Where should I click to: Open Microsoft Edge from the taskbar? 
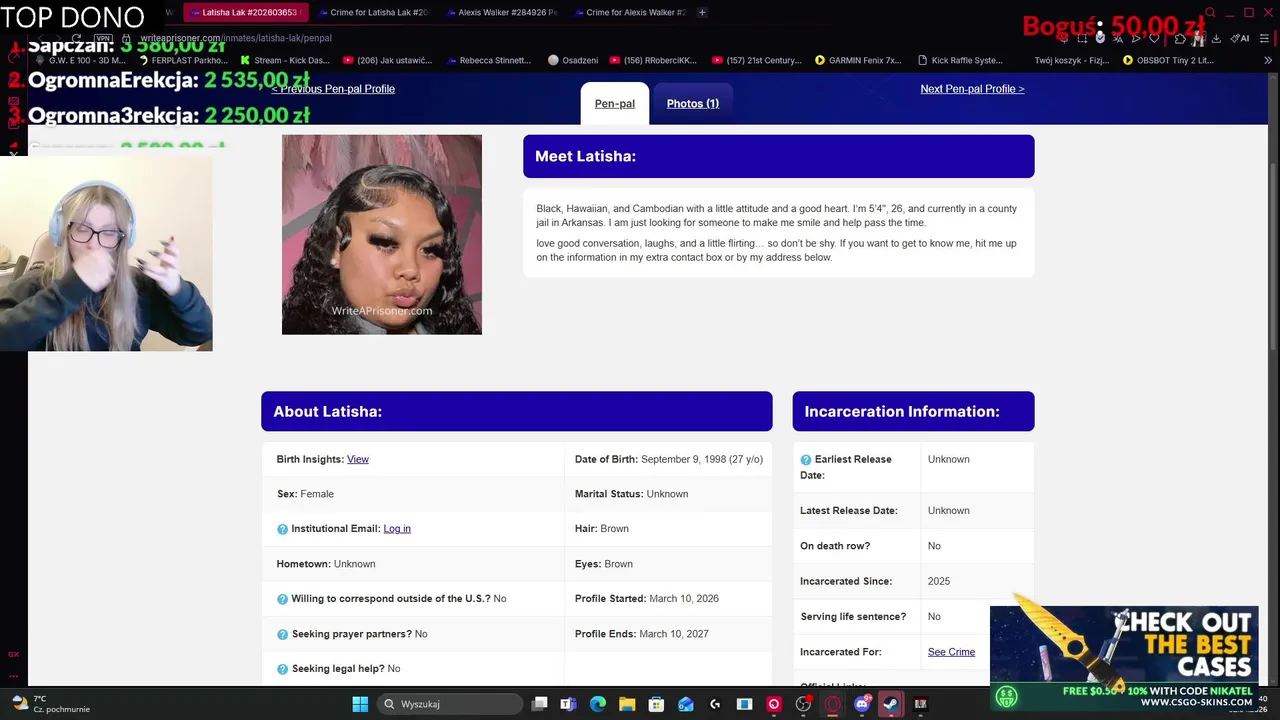click(598, 704)
